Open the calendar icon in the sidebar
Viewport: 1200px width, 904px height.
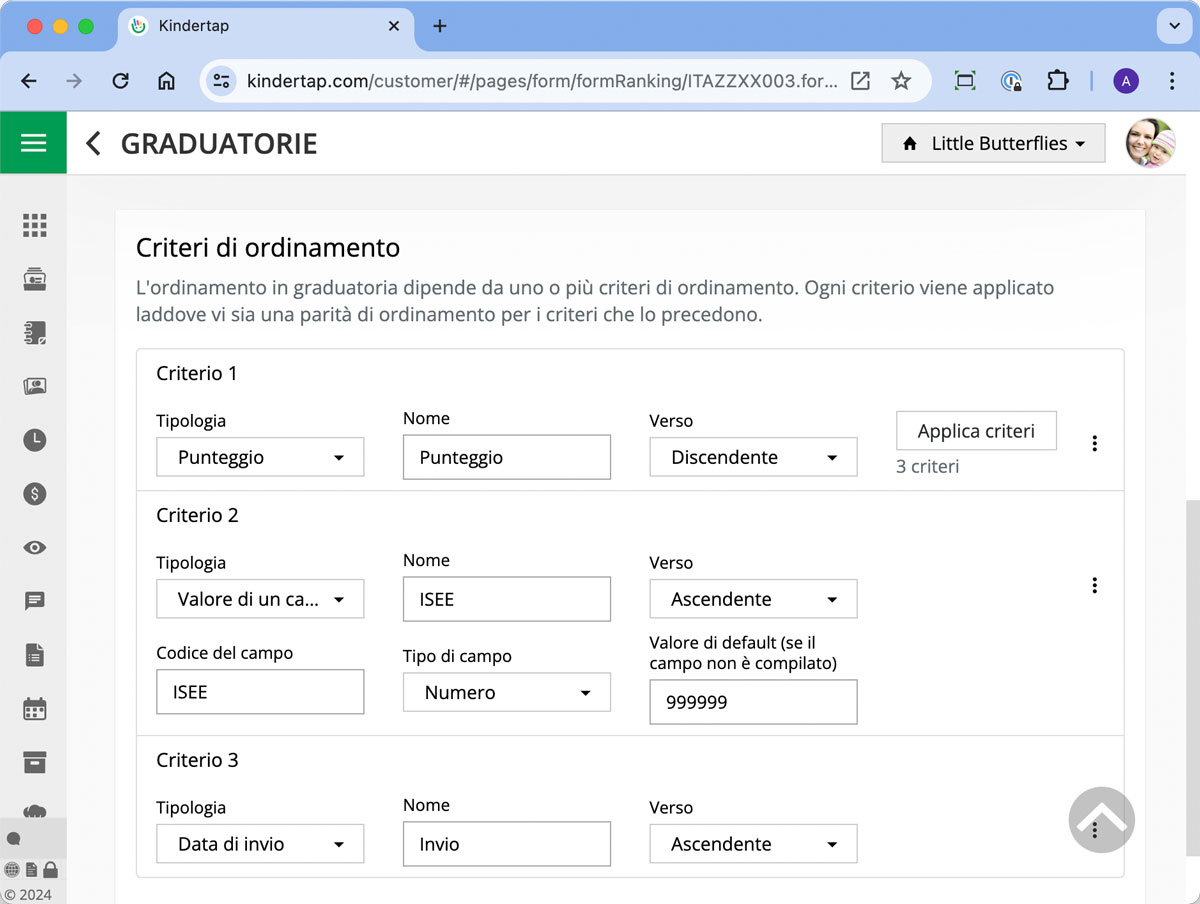pyautogui.click(x=34, y=708)
